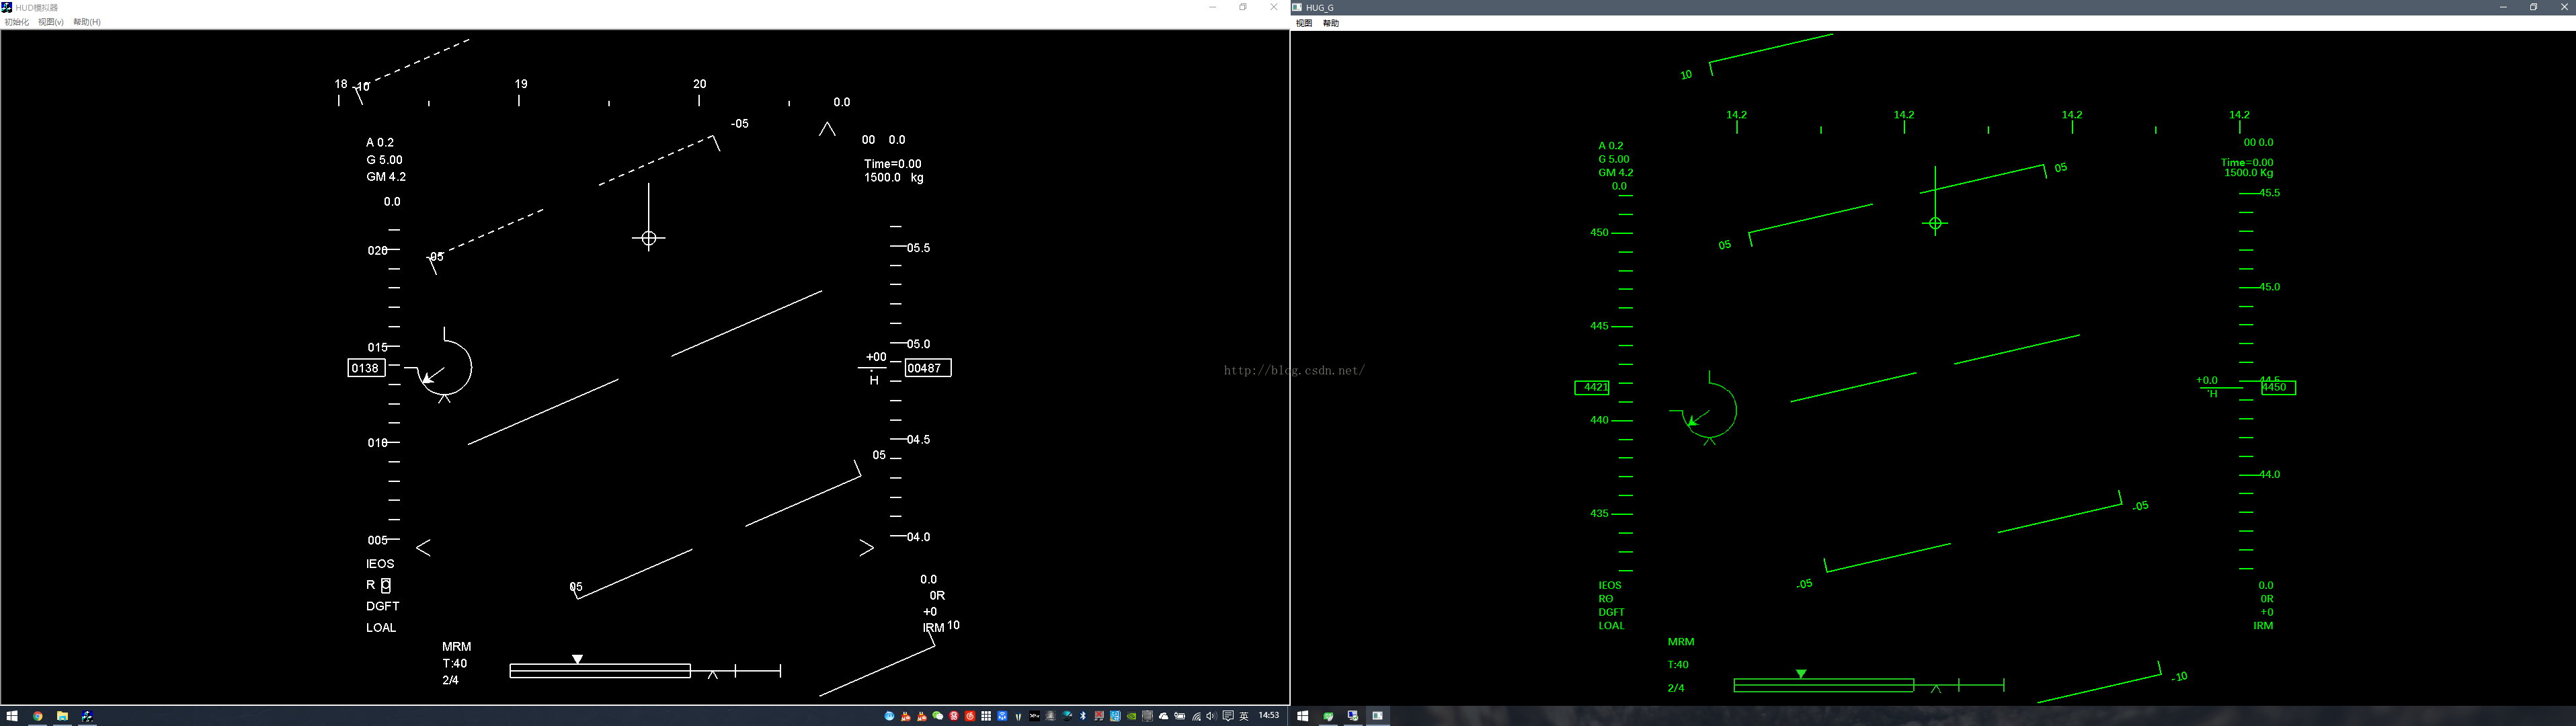Restore the HUG_G window size
The image size is (2576, 726).
pos(2533,7)
